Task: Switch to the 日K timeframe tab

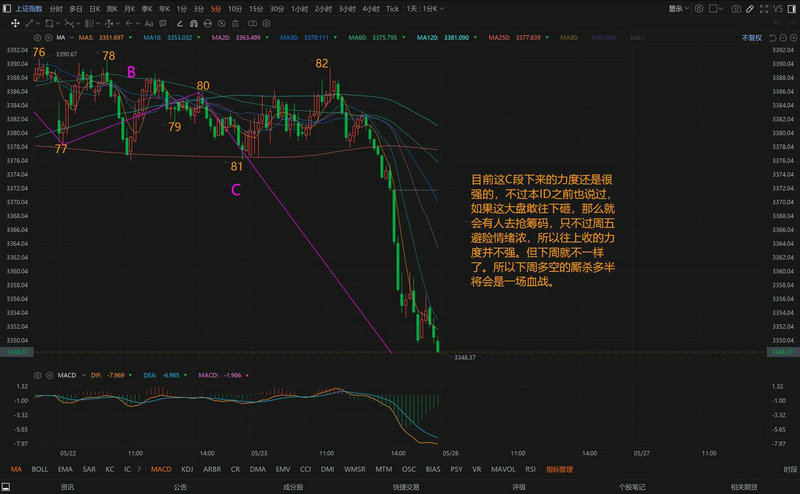Action: tap(95, 9)
